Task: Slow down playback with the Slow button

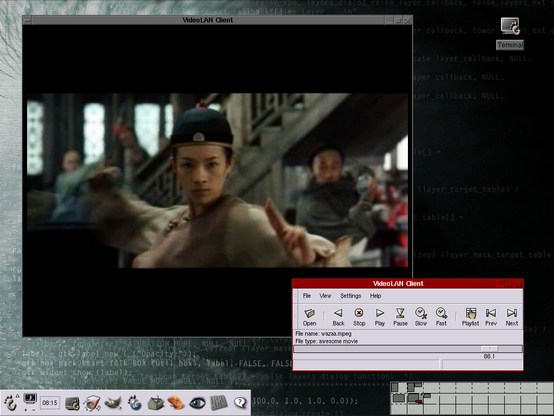Action: [420, 317]
